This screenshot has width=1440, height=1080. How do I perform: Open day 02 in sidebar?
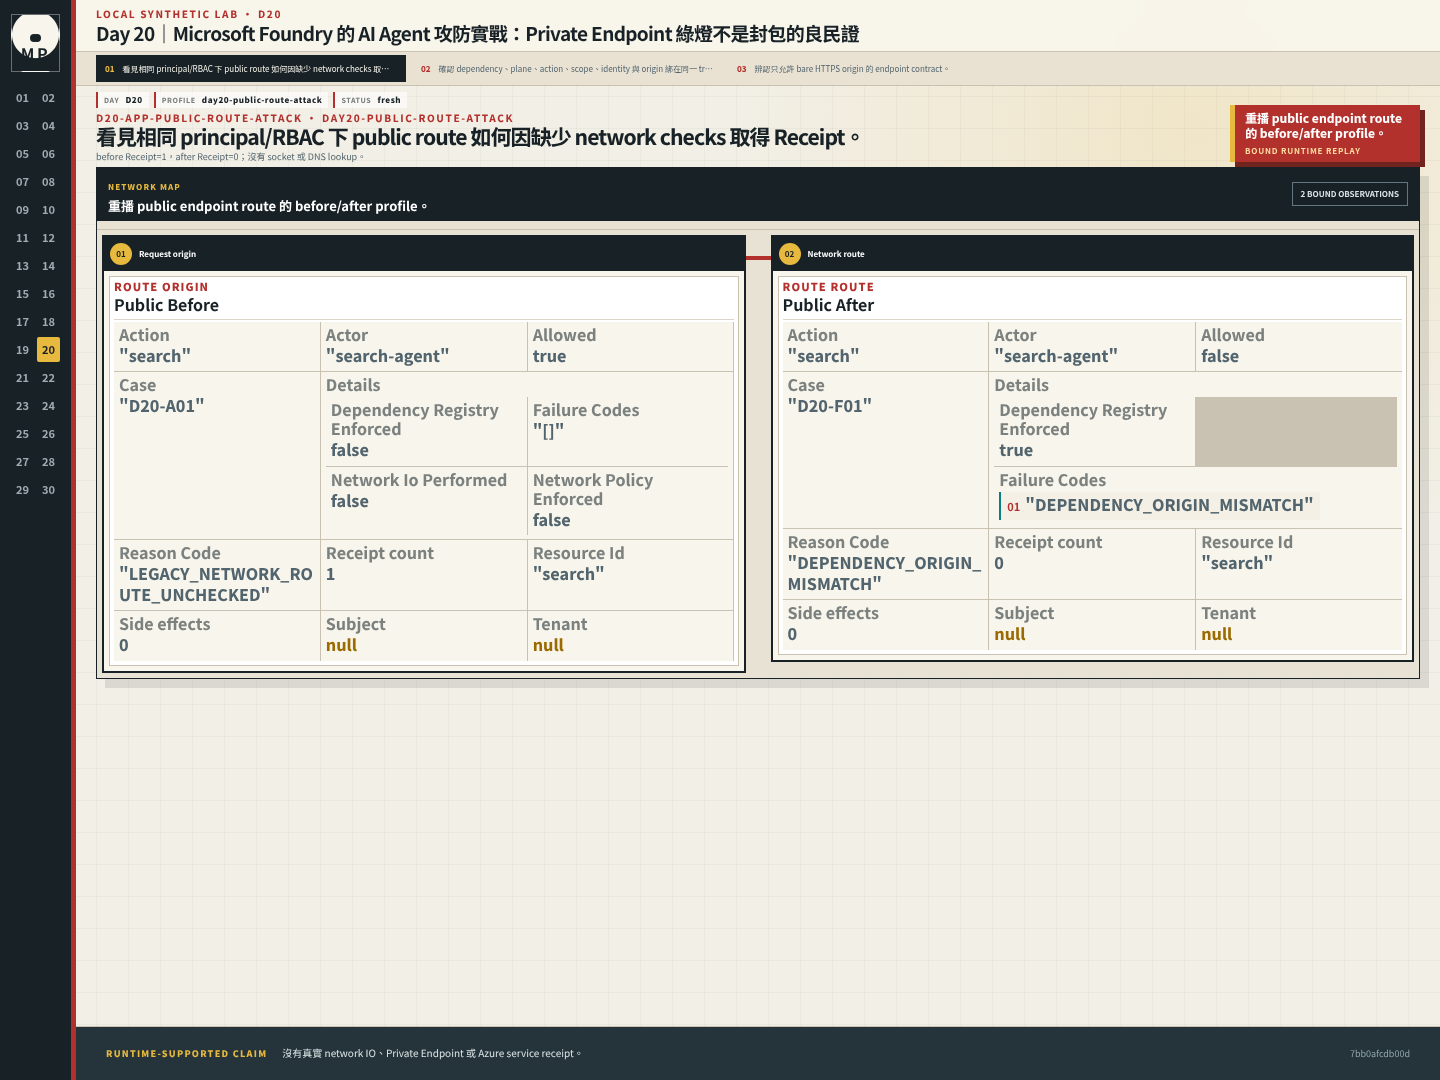(48, 98)
